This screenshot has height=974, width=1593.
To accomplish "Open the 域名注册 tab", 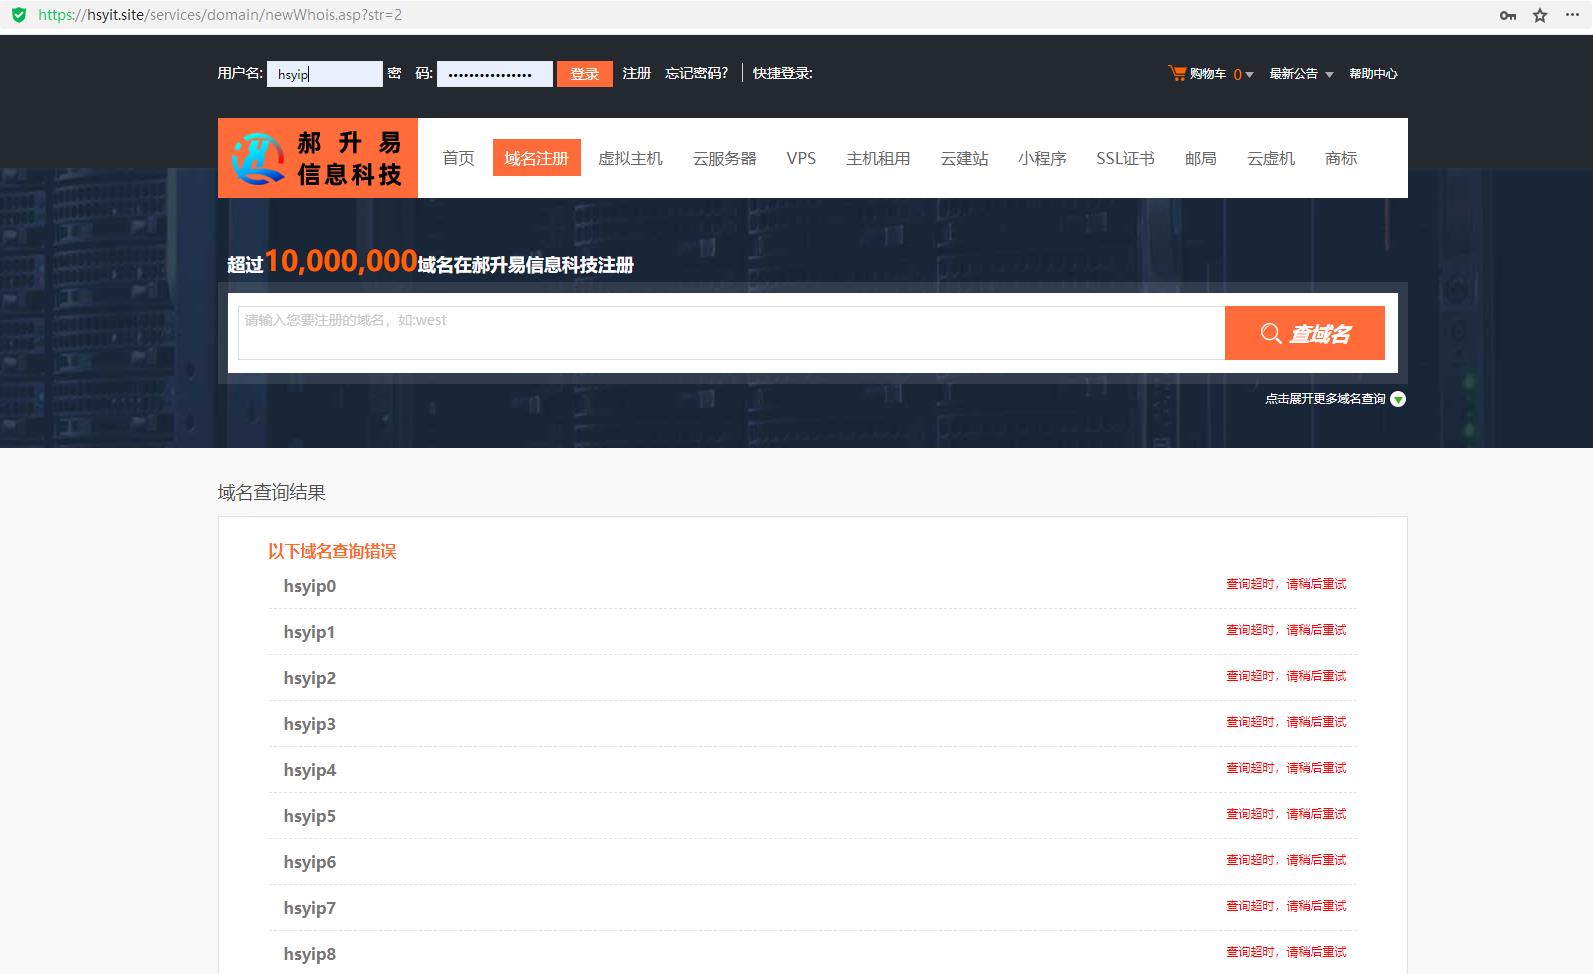I will 536,158.
